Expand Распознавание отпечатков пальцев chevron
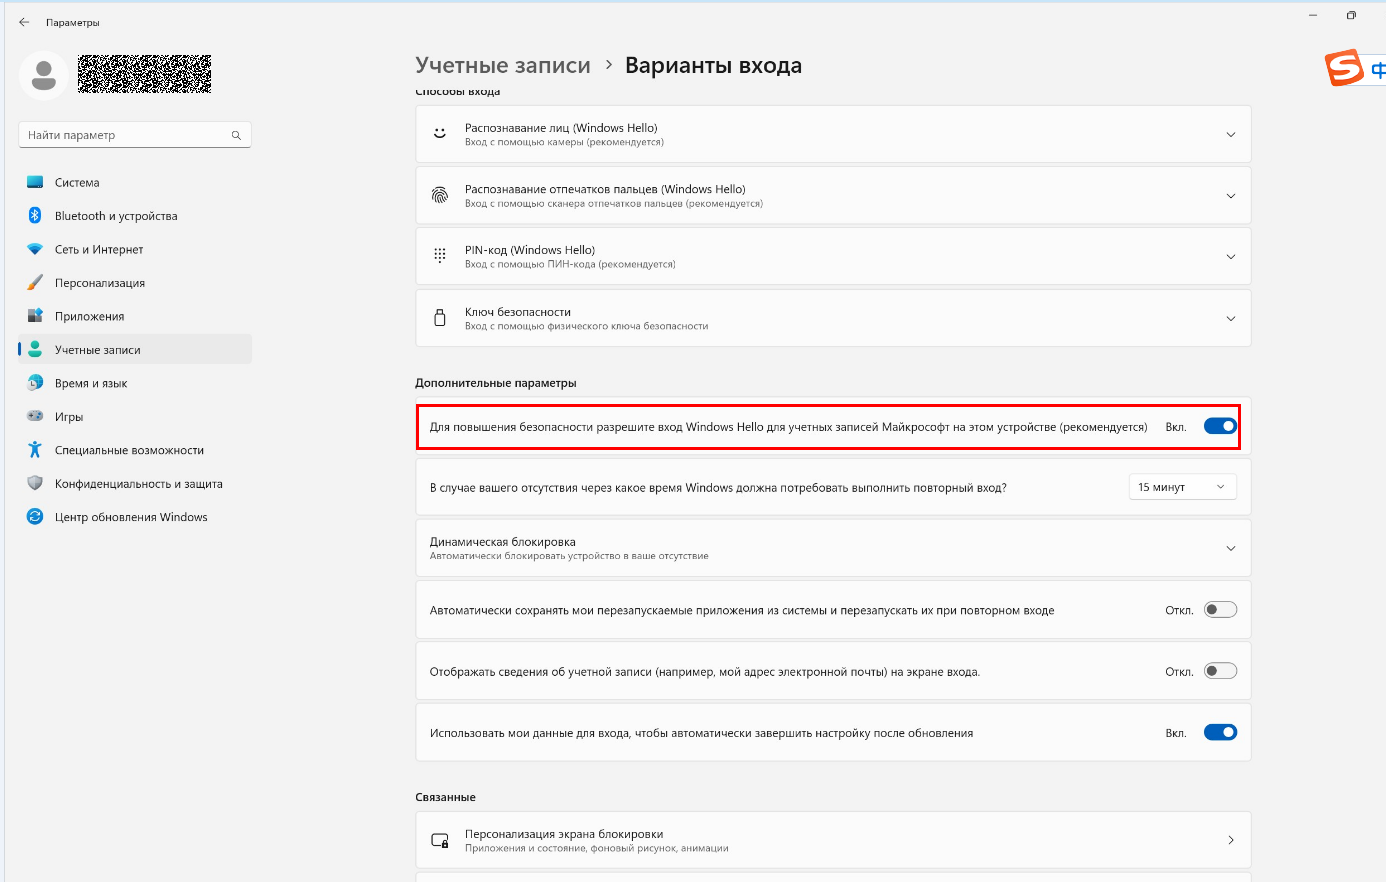The height and width of the screenshot is (882, 1386). pos(1231,196)
